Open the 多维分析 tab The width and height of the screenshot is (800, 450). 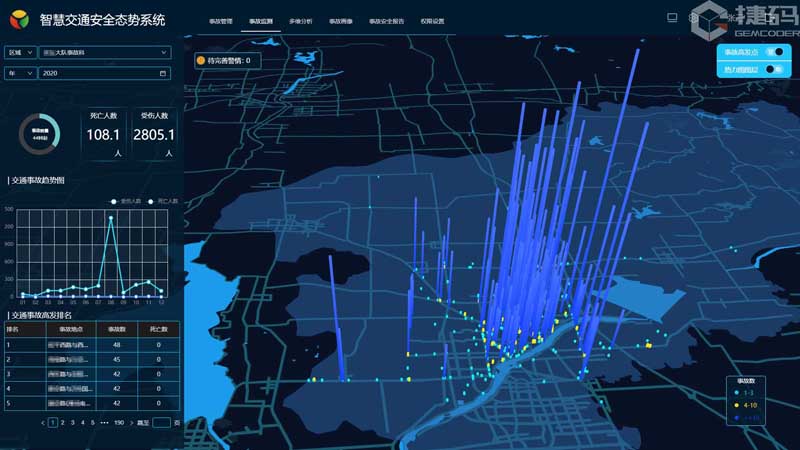(x=300, y=20)
